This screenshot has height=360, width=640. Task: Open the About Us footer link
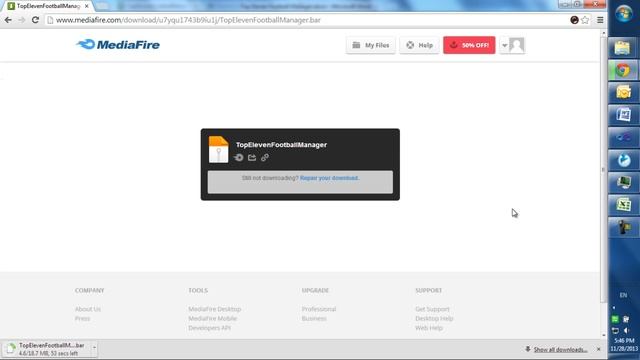(x=88, y=309)
